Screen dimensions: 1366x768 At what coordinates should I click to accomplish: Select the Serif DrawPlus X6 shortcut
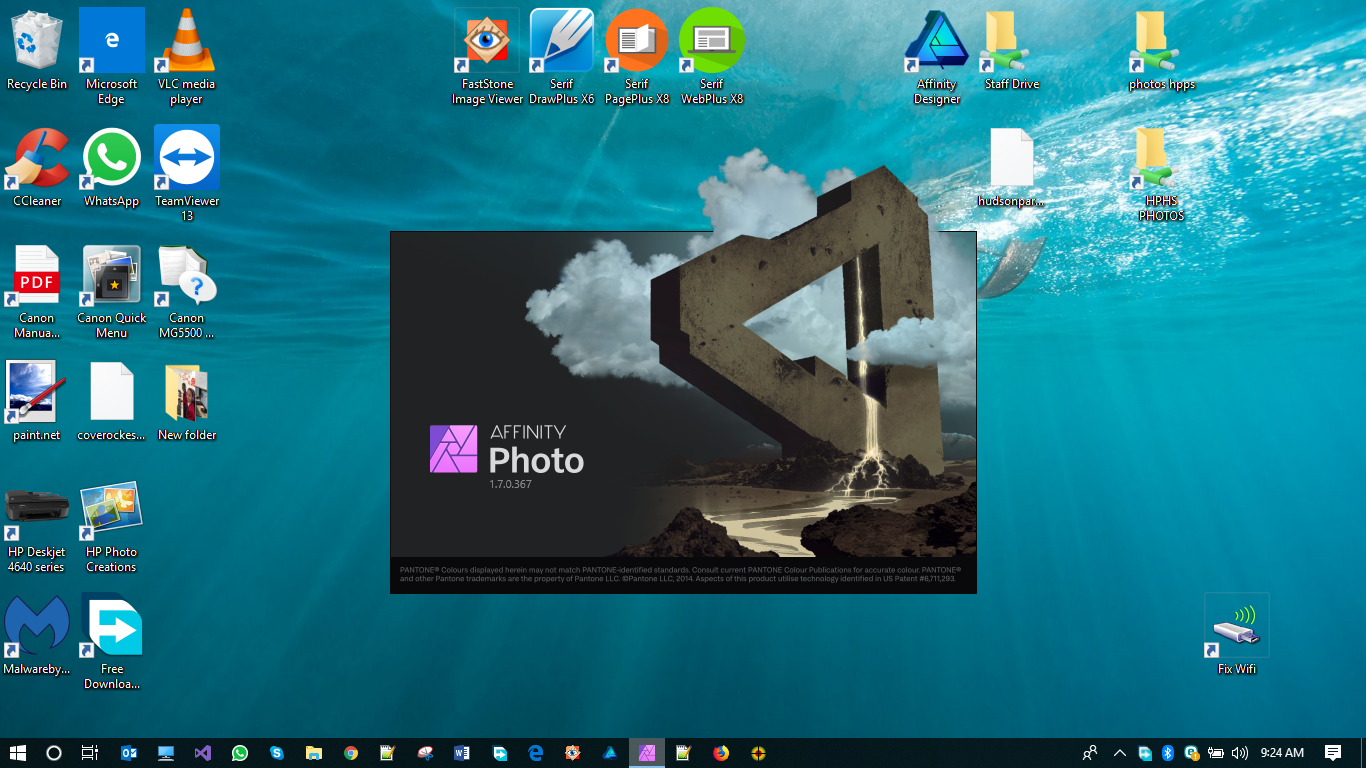561,56
